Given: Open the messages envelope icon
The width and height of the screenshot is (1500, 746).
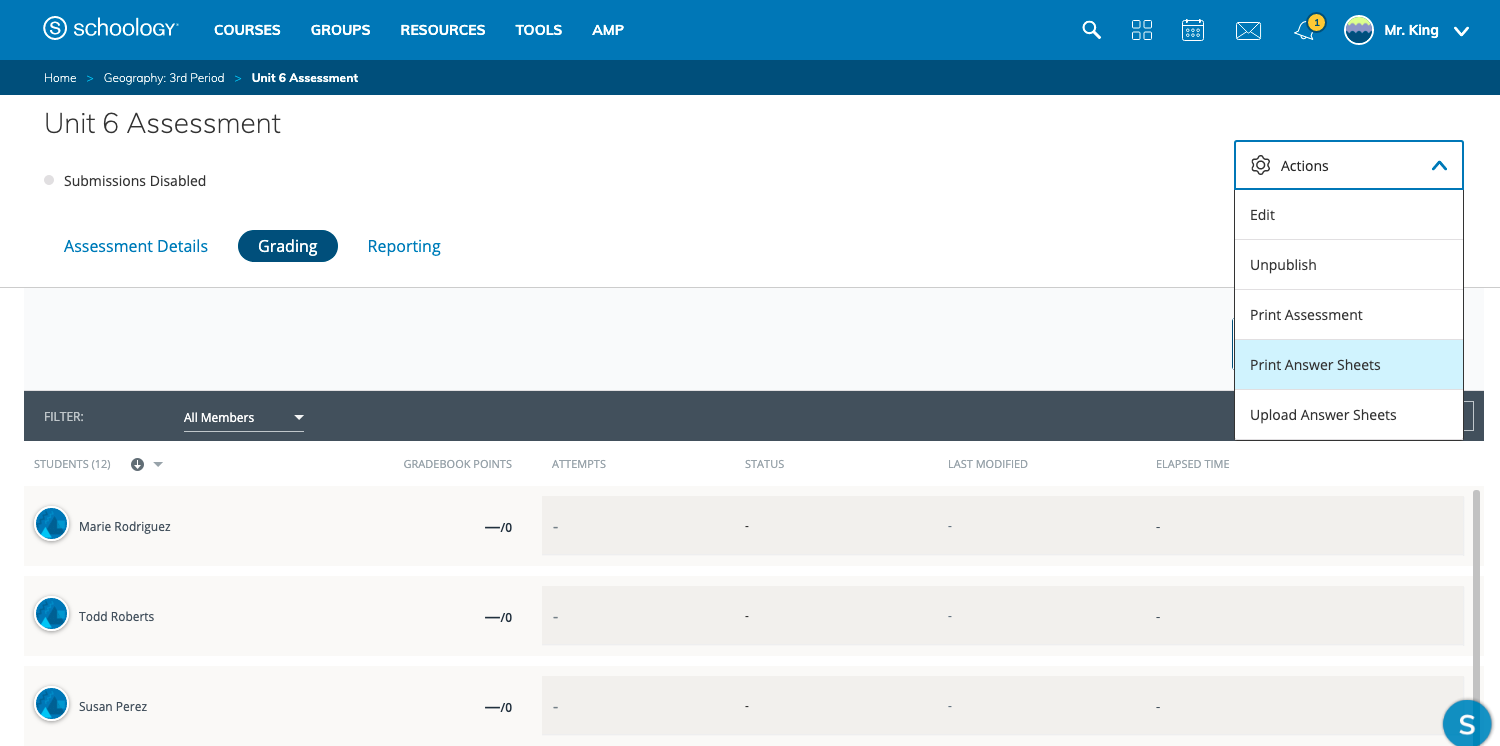Looking at the screenshot, I should (x=1247, y=31).
